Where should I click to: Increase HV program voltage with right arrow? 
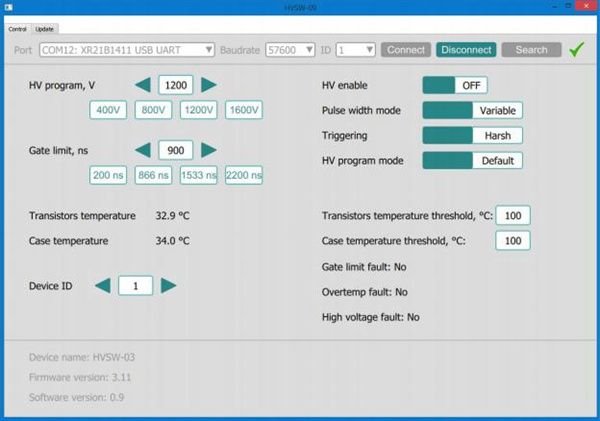point(209,85)
